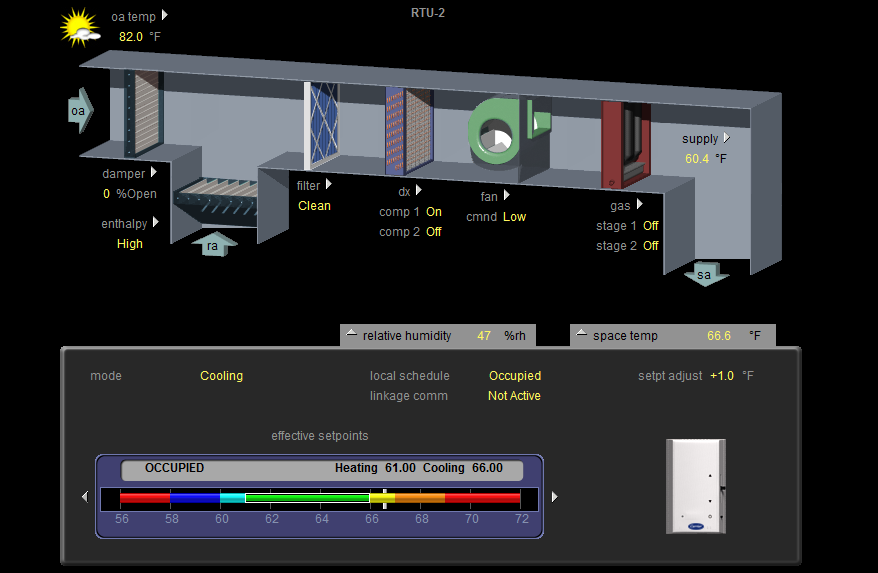Click setpt adjust +1.0 value
The height and width of the screenshot is (573, 878).
(x=722, y=376)
